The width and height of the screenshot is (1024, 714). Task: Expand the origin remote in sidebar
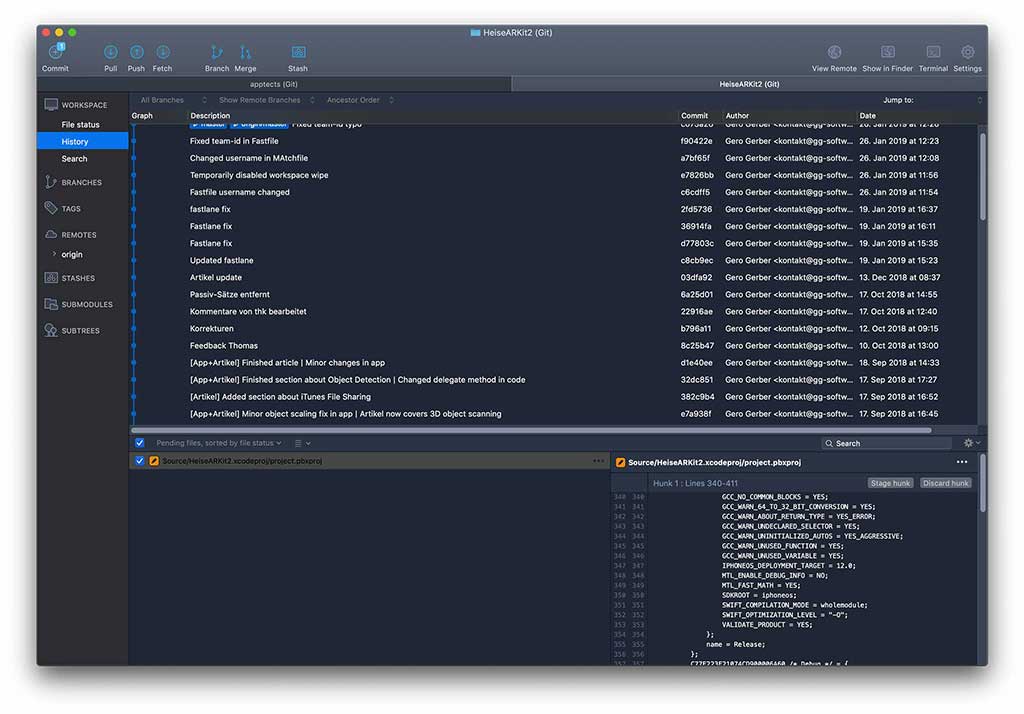[x=54, y=255]
